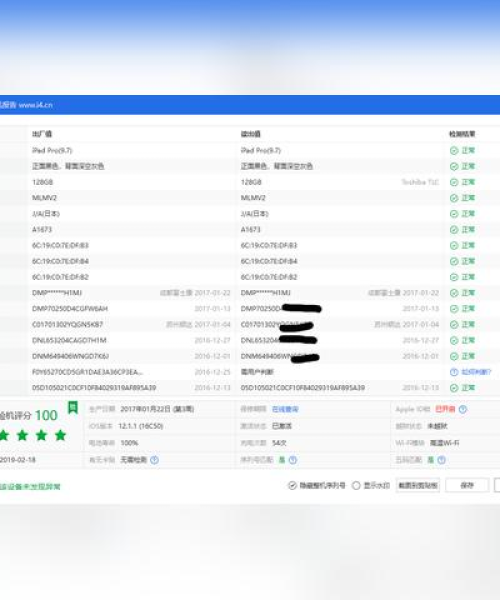Image resolution: width=500 pixels, height=600 pixels.
Task: Click the 截图到剪贴板 button
Action: [418, 485]
